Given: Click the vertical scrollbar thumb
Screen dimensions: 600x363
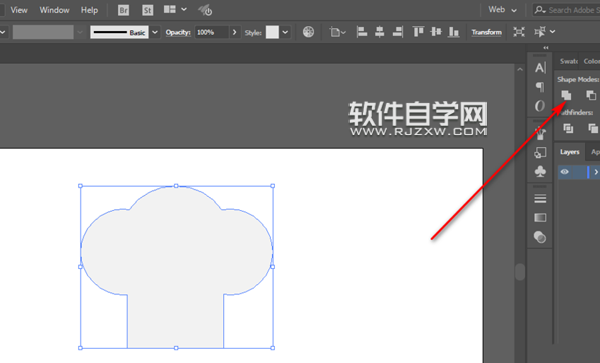Looking at the screenshot, I should click(520, 272).
